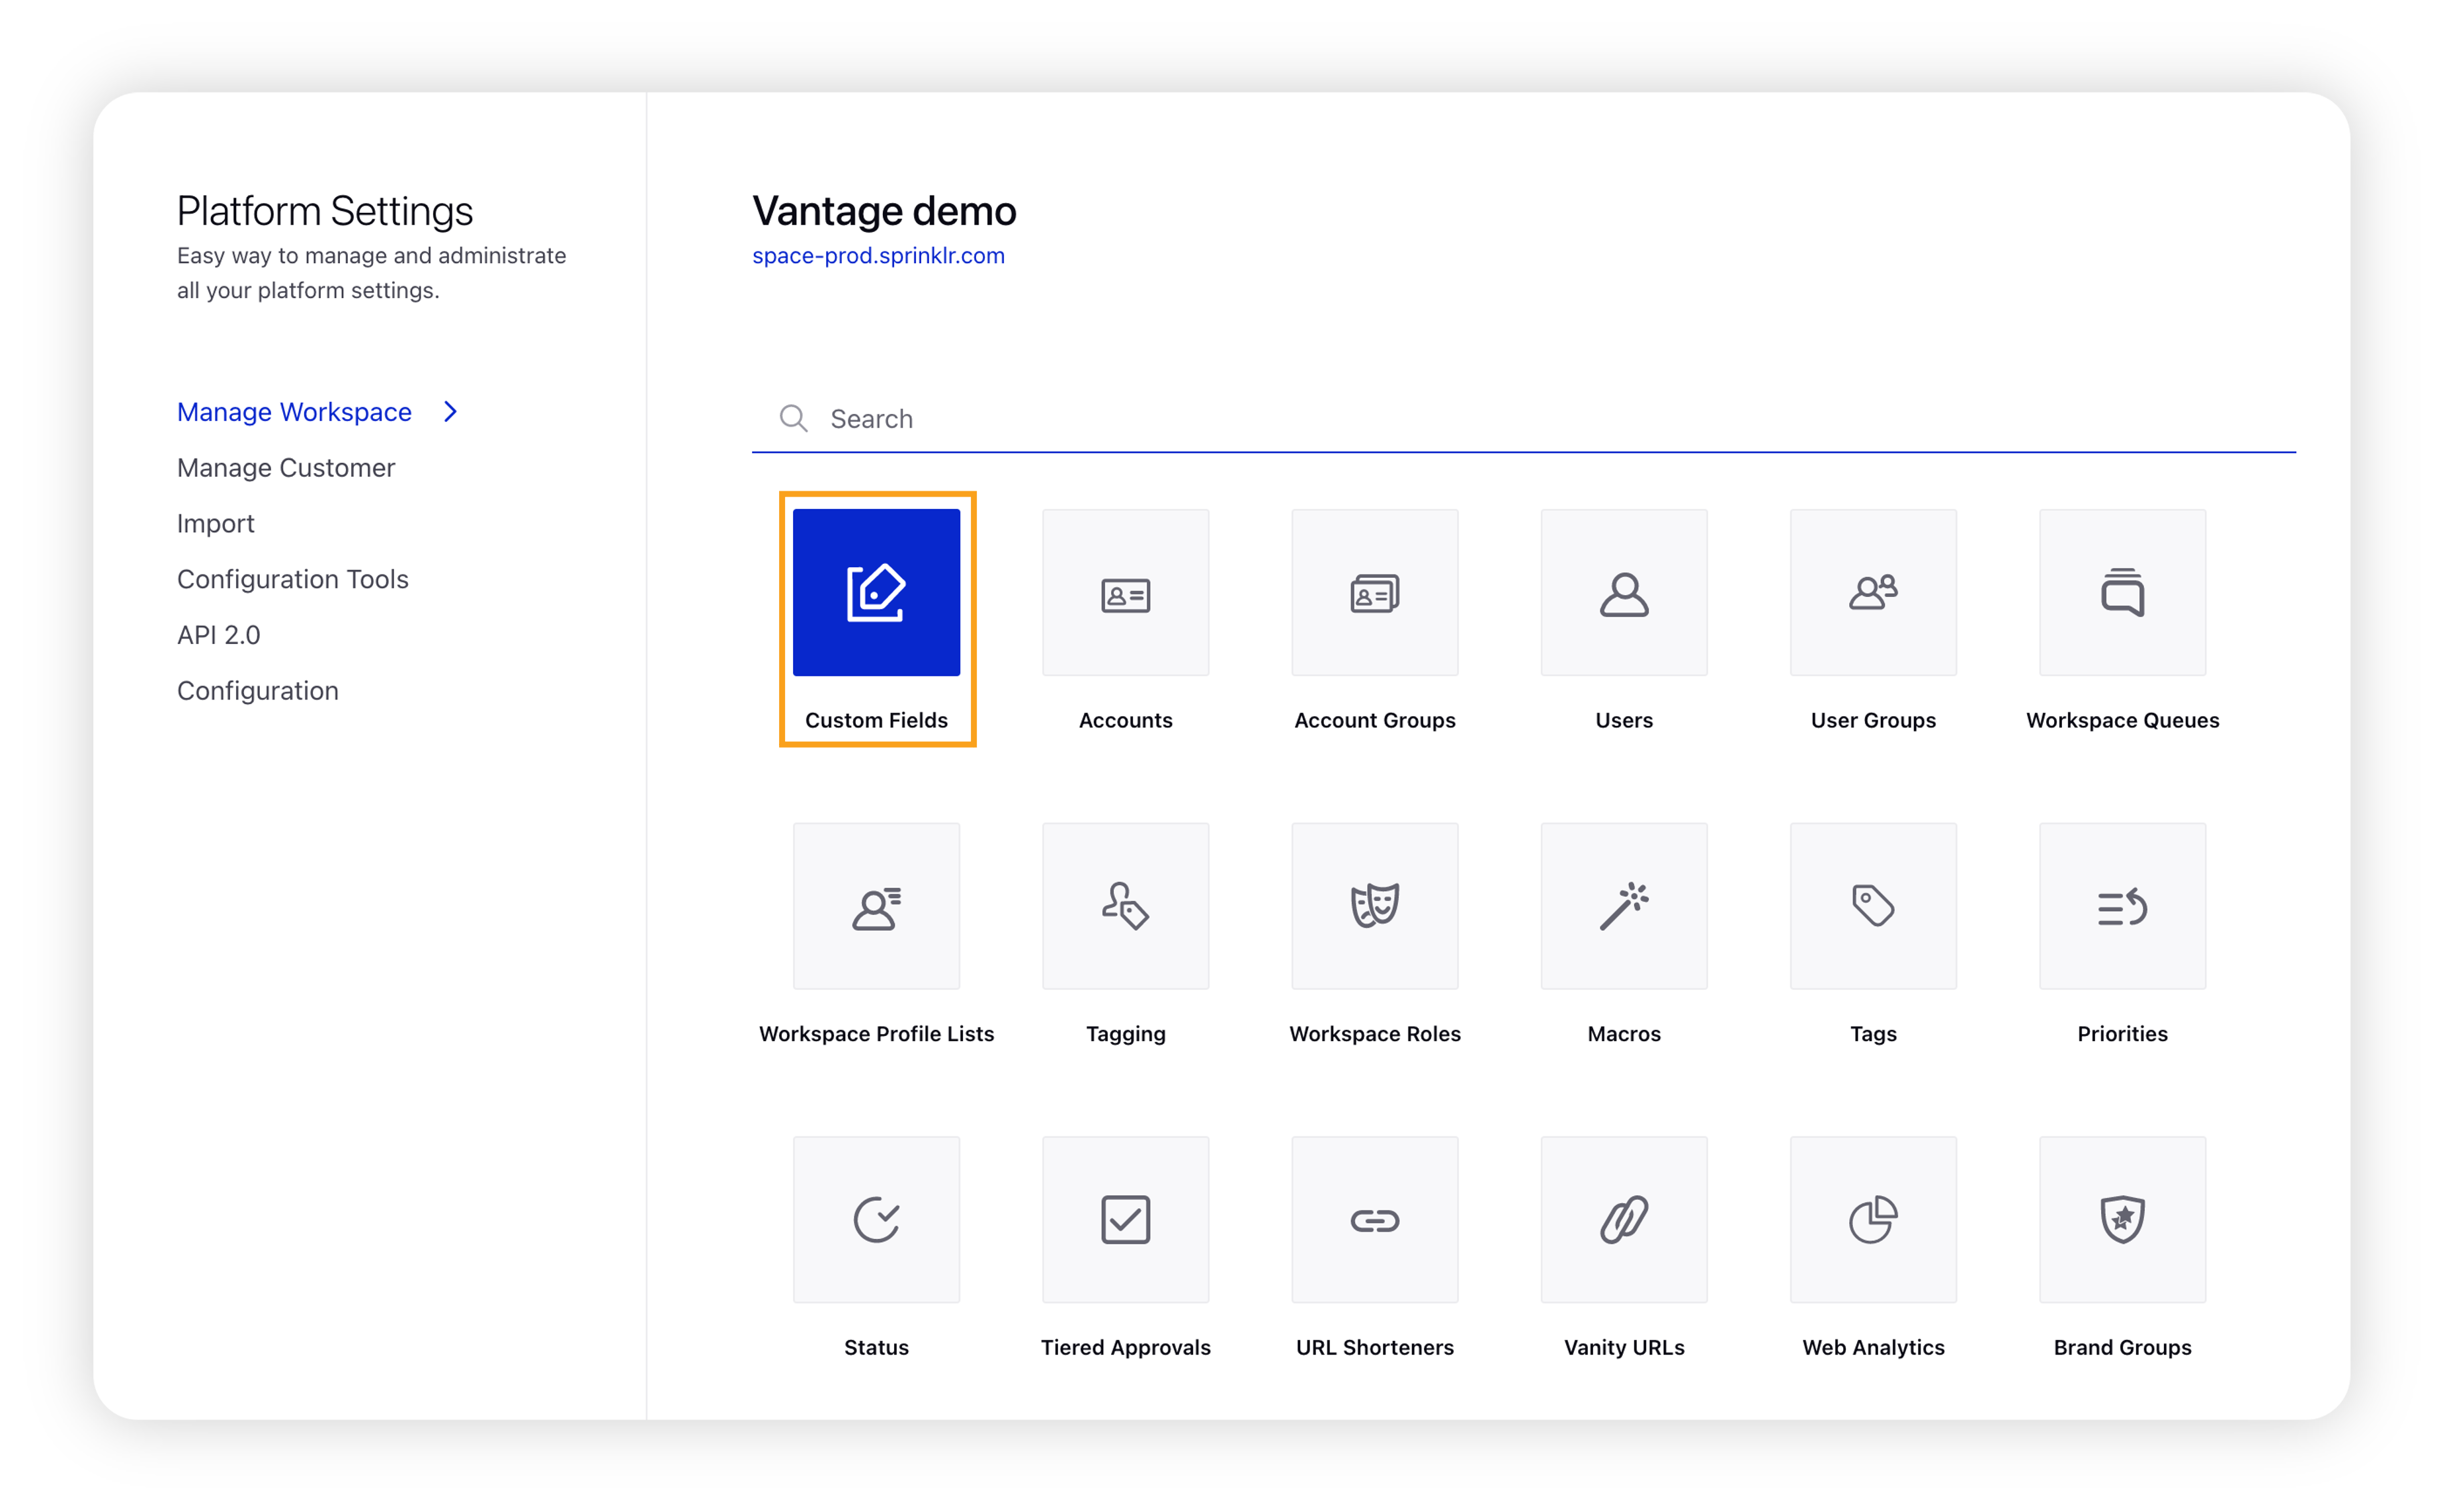This screenshot has height=1512, width=2443.
Task: Open the User Groups icon
Action: click(x=1873, y=592)
